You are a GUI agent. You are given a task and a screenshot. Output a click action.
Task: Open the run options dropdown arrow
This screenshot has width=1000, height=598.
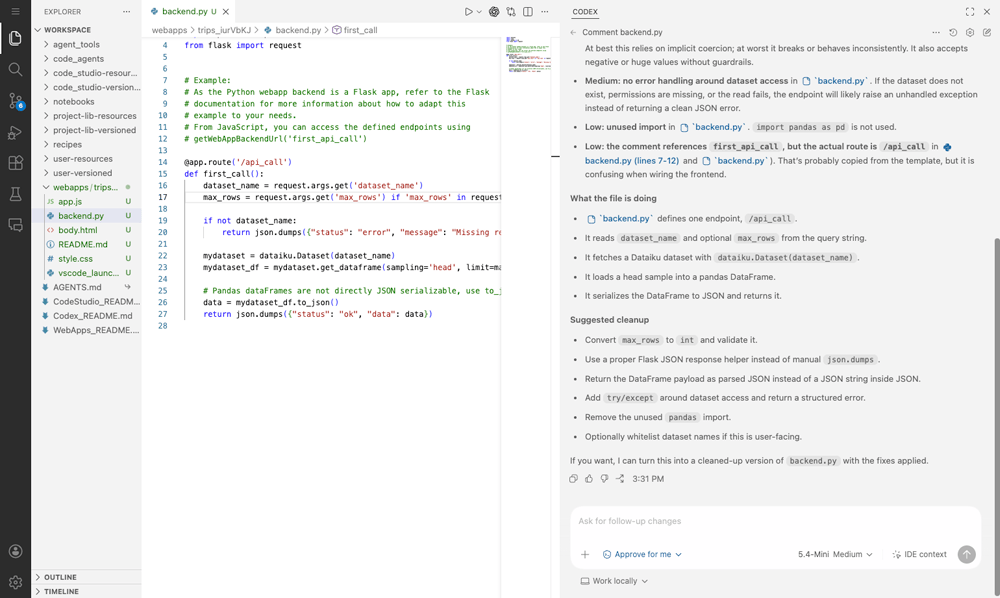[479, 11]
